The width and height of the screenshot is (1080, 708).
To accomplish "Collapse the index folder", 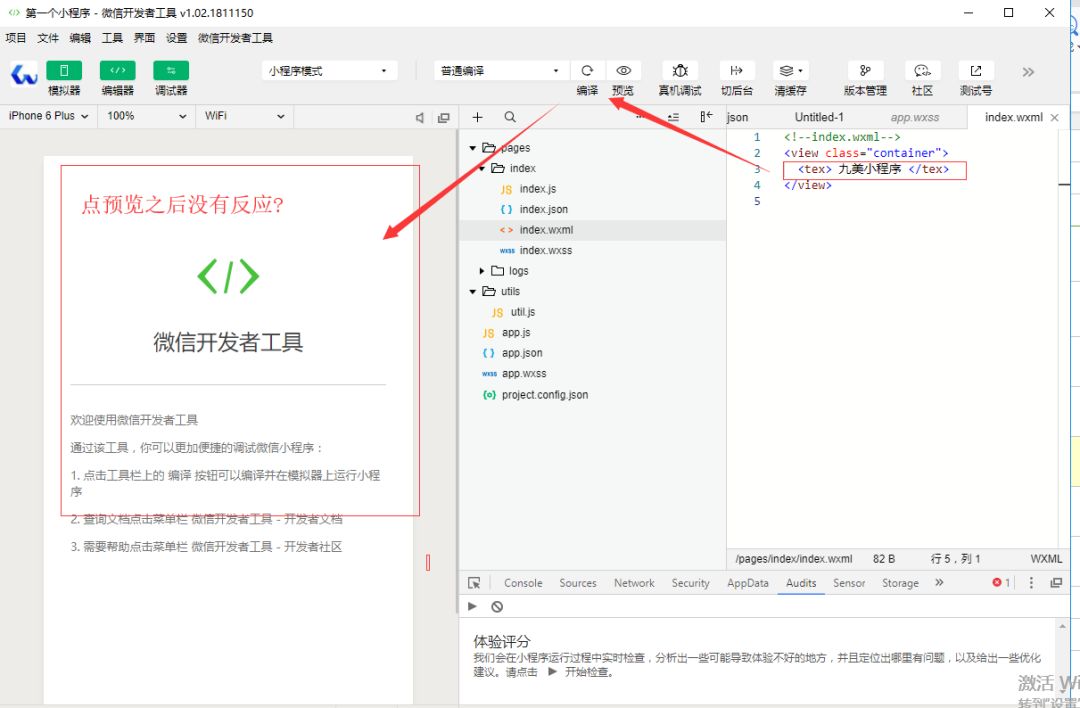I will 481,169.
